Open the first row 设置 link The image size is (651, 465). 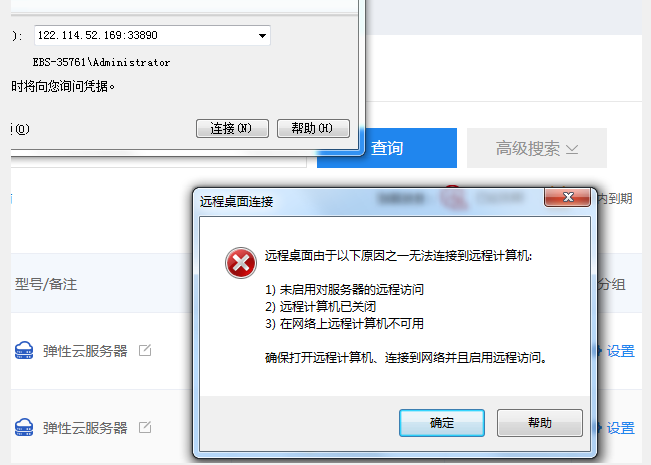pos(621,351)
